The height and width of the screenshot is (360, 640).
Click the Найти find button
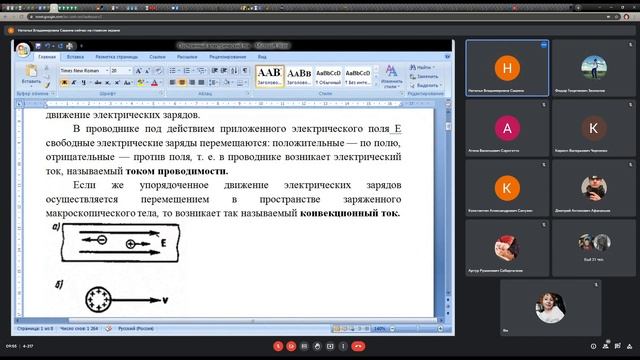click(423, 67)
